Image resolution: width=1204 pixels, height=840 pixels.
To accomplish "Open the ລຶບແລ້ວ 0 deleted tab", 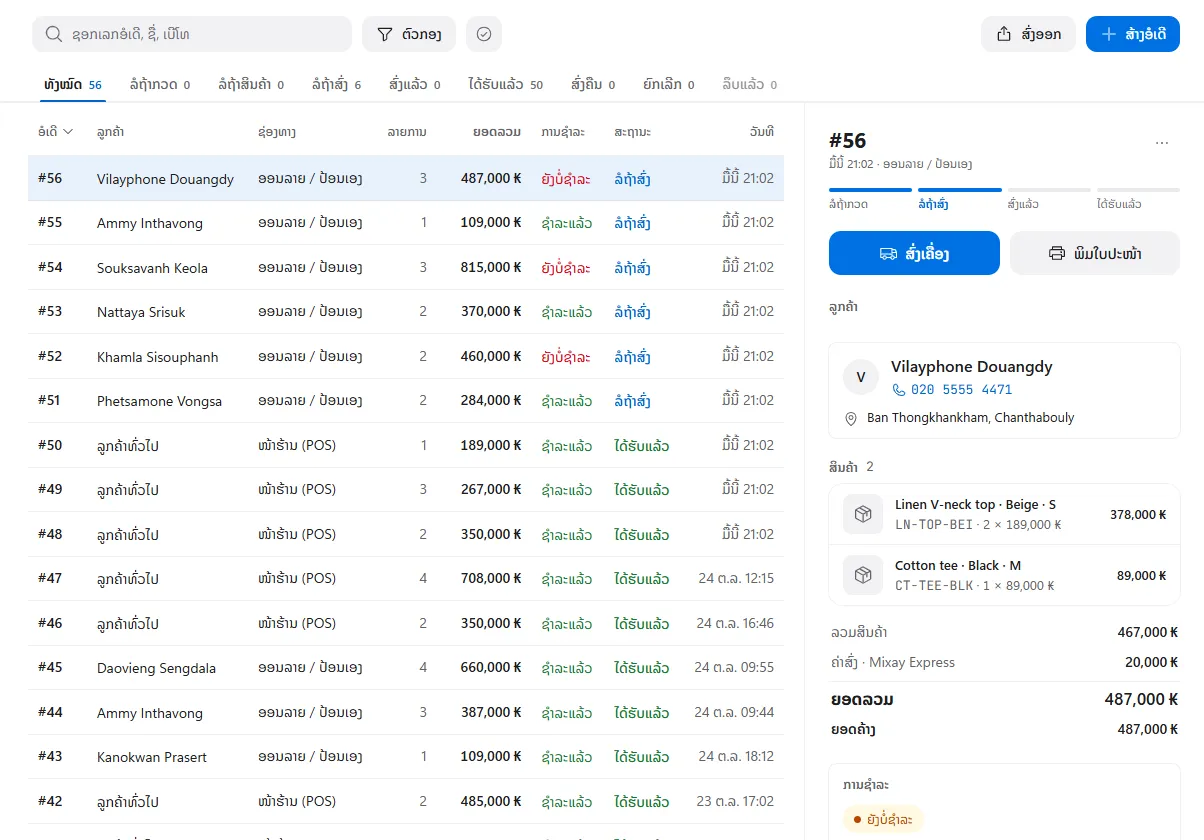I will point(750,85).
